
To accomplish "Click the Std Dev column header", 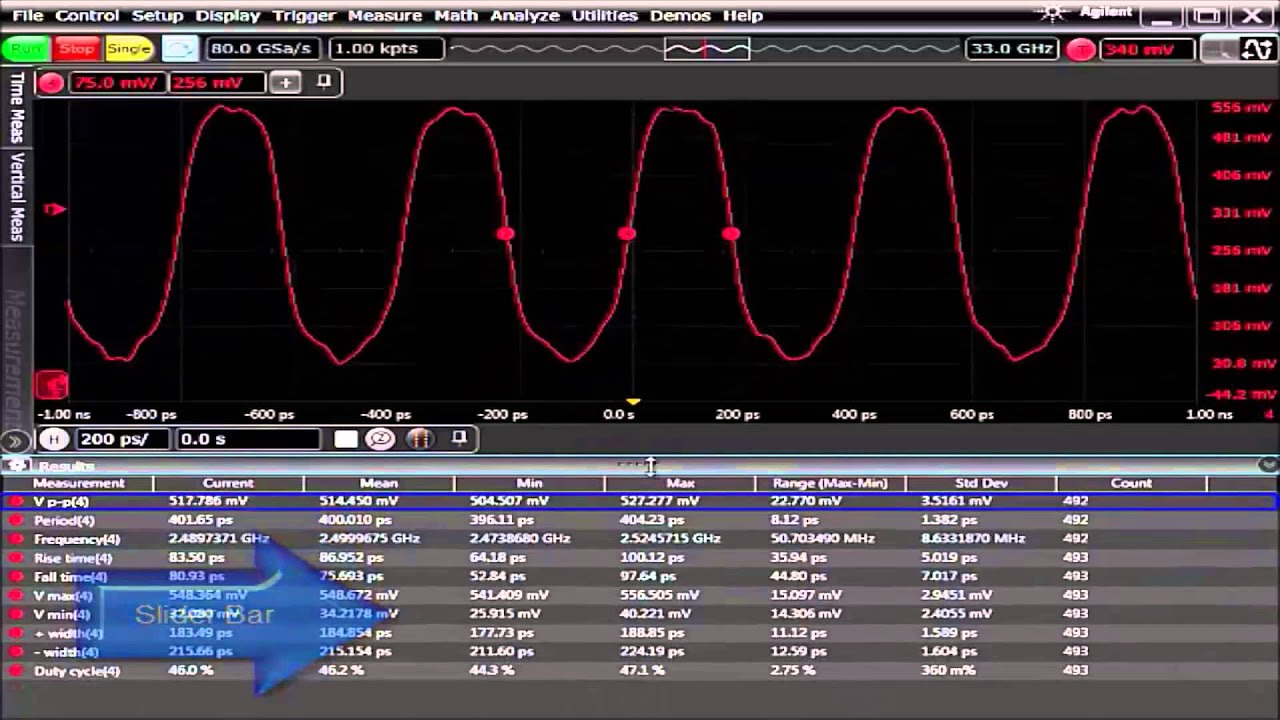I will click(981, 483).
